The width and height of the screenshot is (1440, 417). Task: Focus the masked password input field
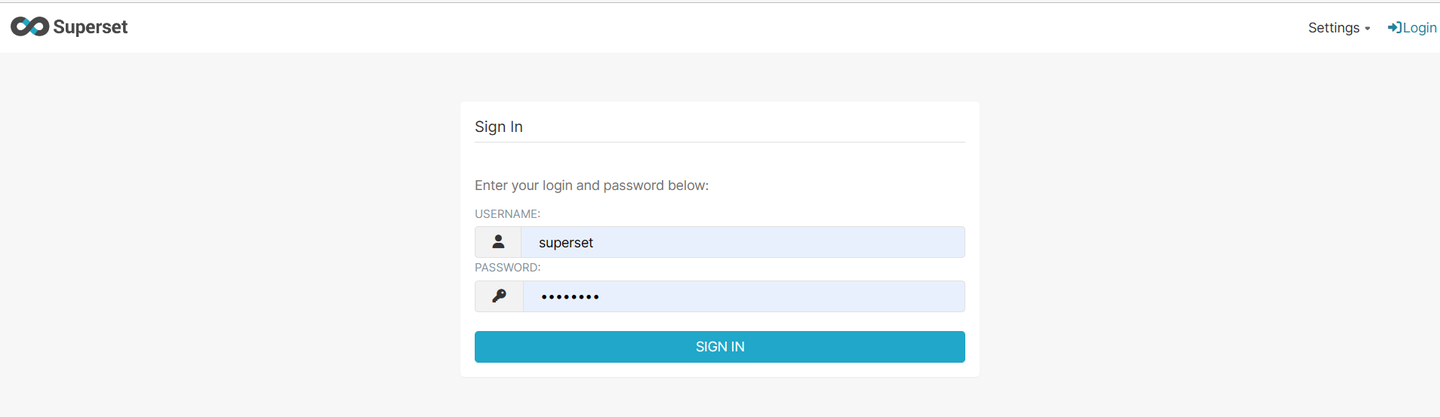coord(744,296)
